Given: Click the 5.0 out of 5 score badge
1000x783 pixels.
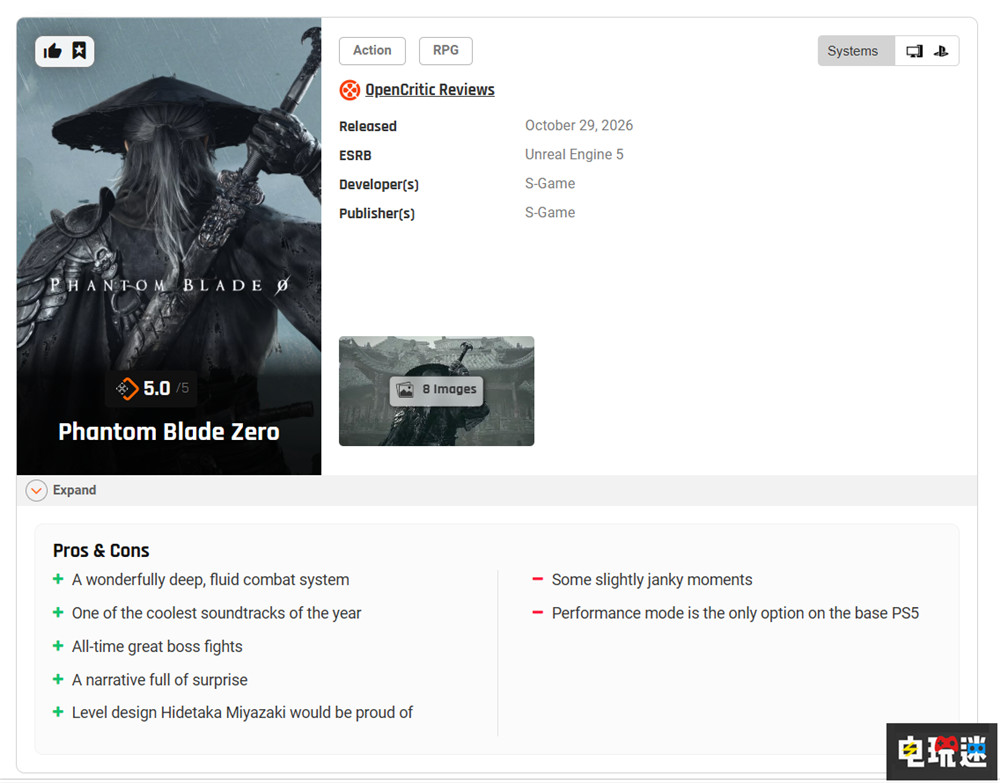Looking at the screenshot, I should click(x=152, y=388).
